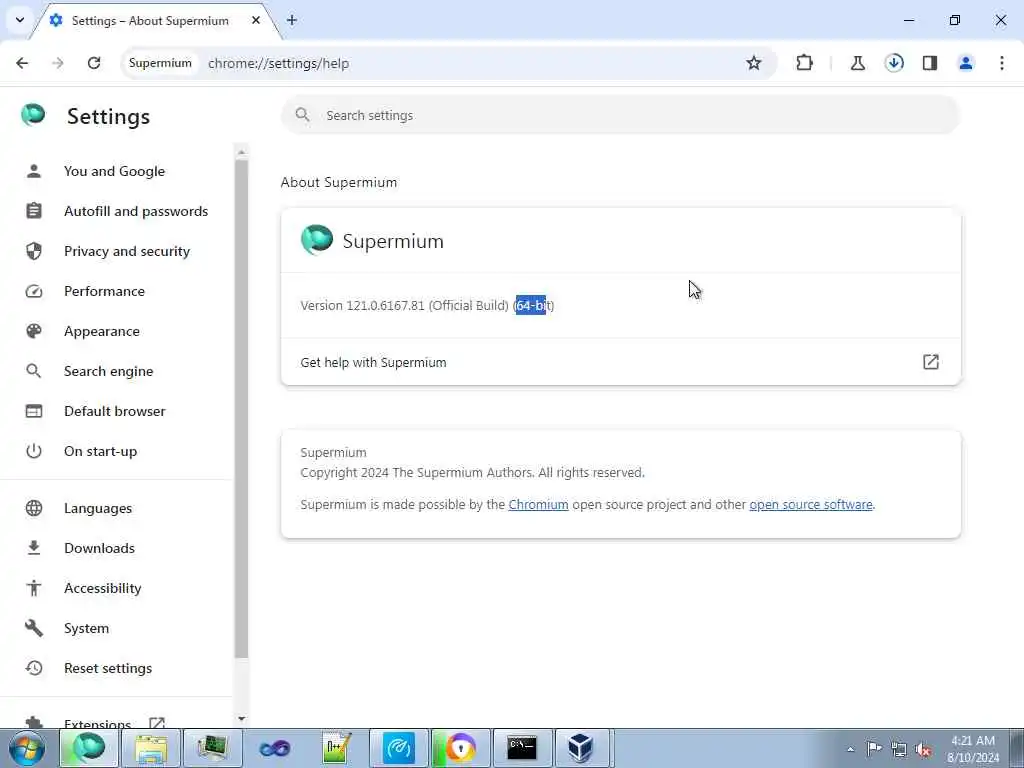Bookmark this page with the star icon
1024x768 pixels.
point(754,63)
